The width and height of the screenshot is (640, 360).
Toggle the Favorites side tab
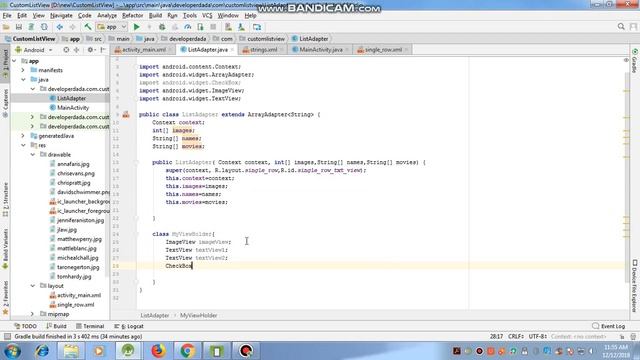(5, 298)
